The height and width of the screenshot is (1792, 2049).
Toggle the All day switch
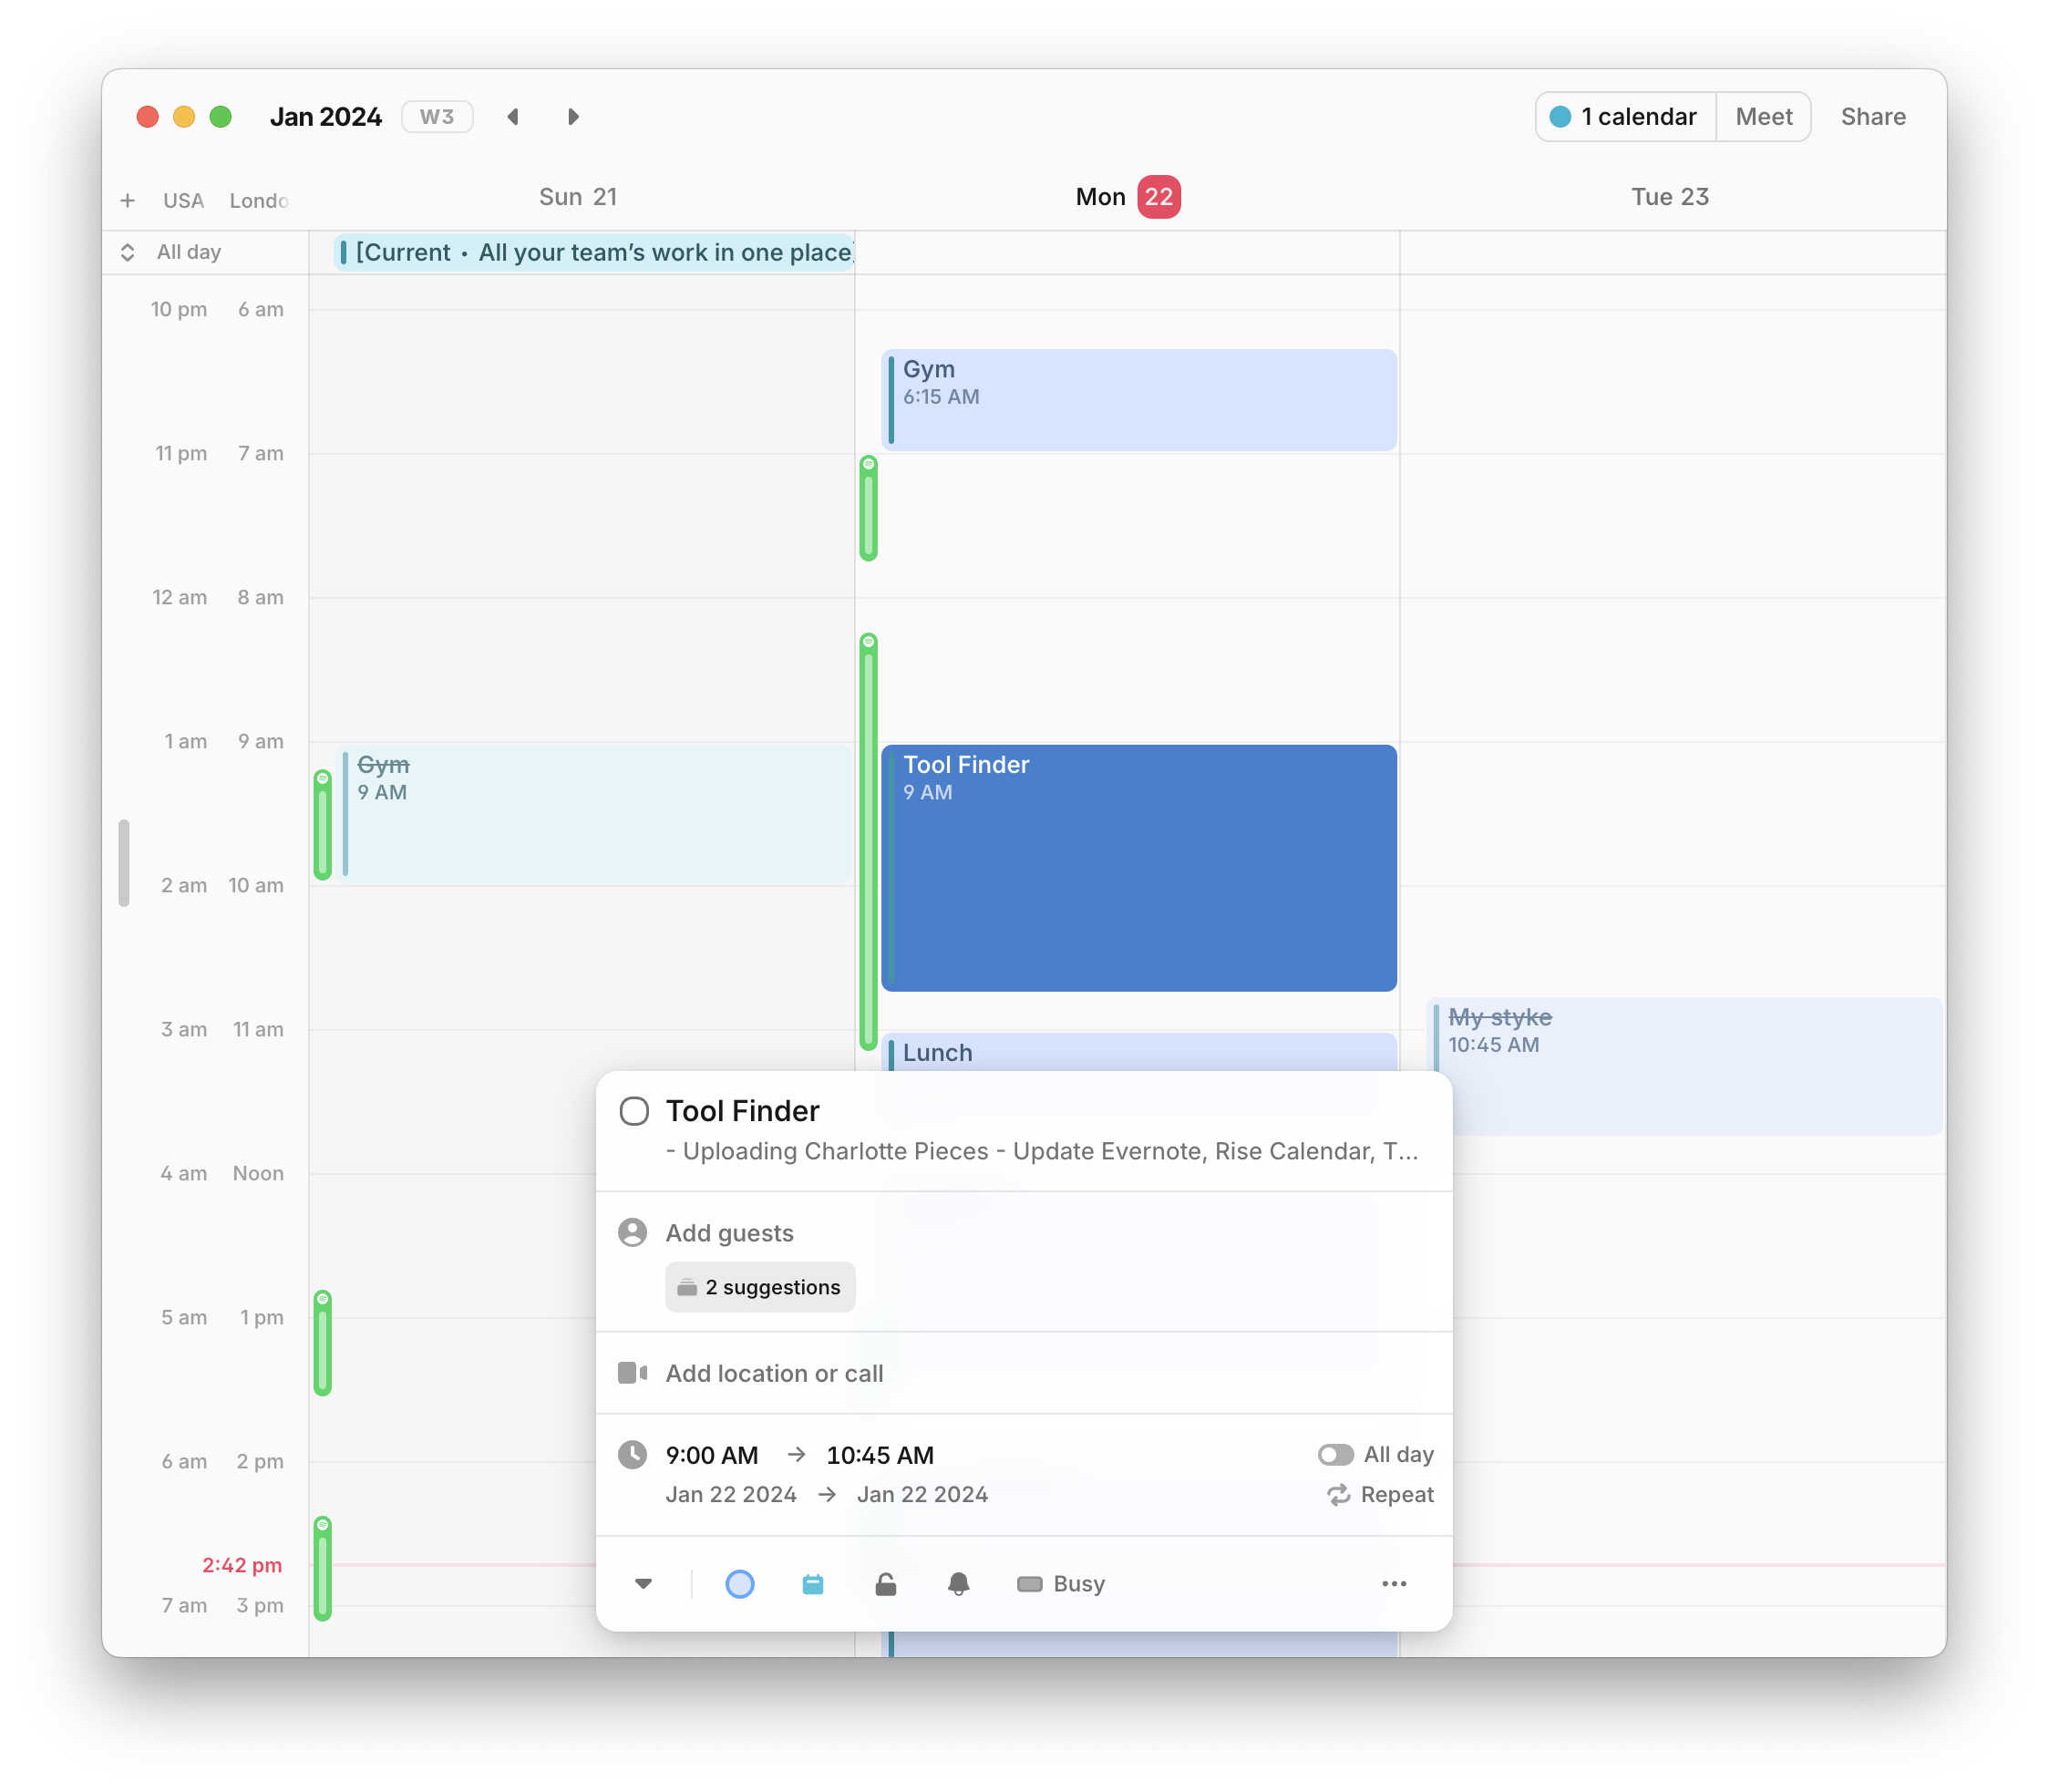tap(1335, 1455)
